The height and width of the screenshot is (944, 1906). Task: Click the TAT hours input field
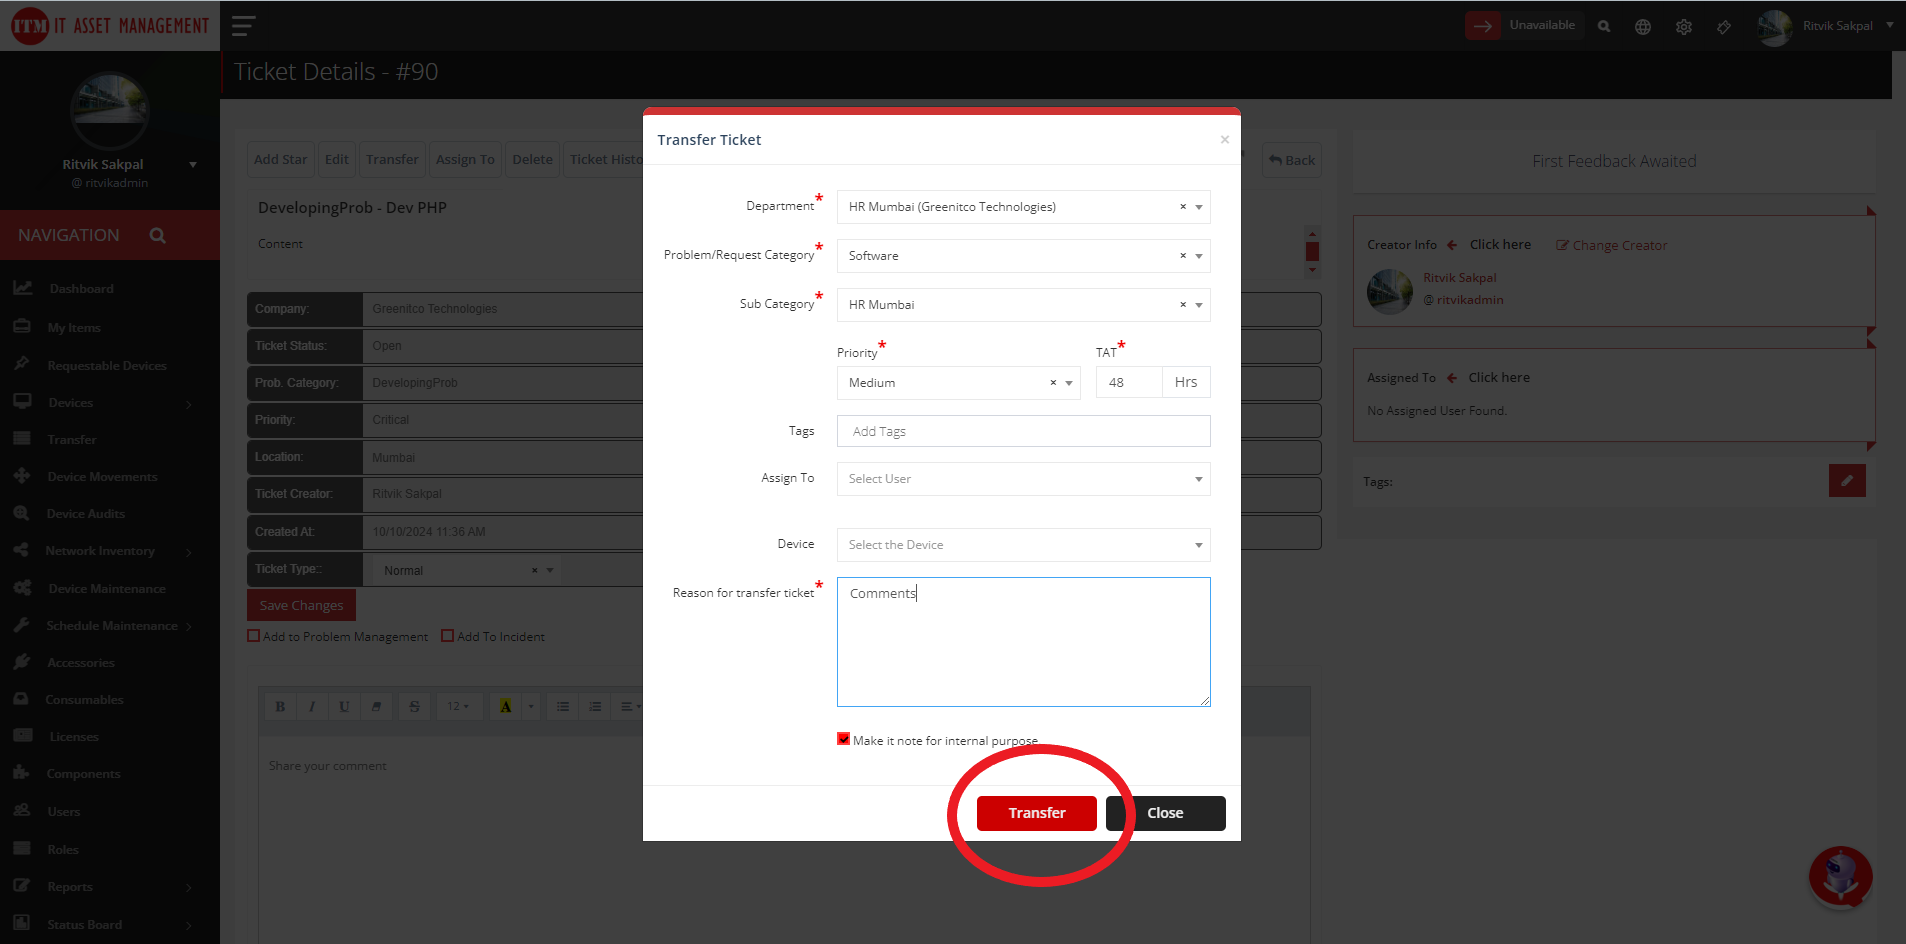point(1129,383)
